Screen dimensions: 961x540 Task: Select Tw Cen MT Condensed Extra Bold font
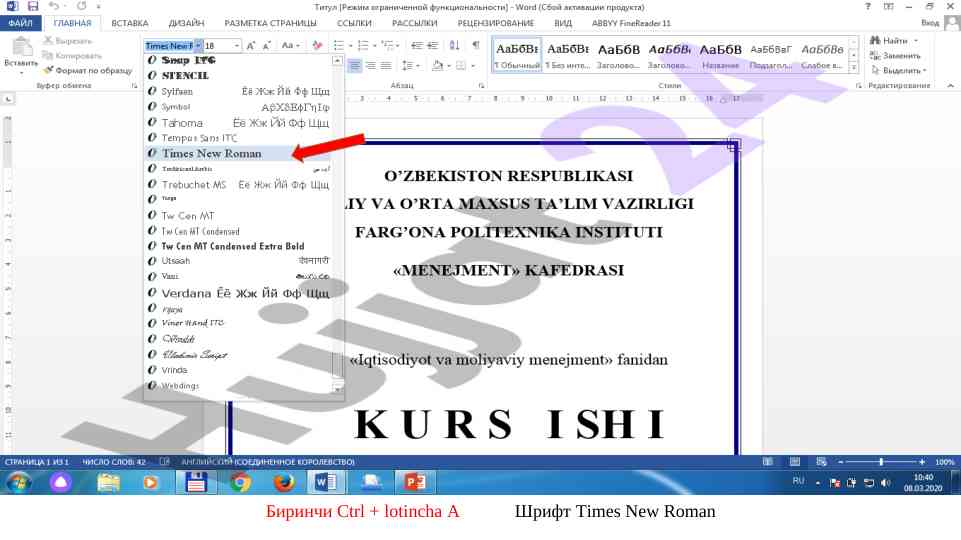point(238,246)
